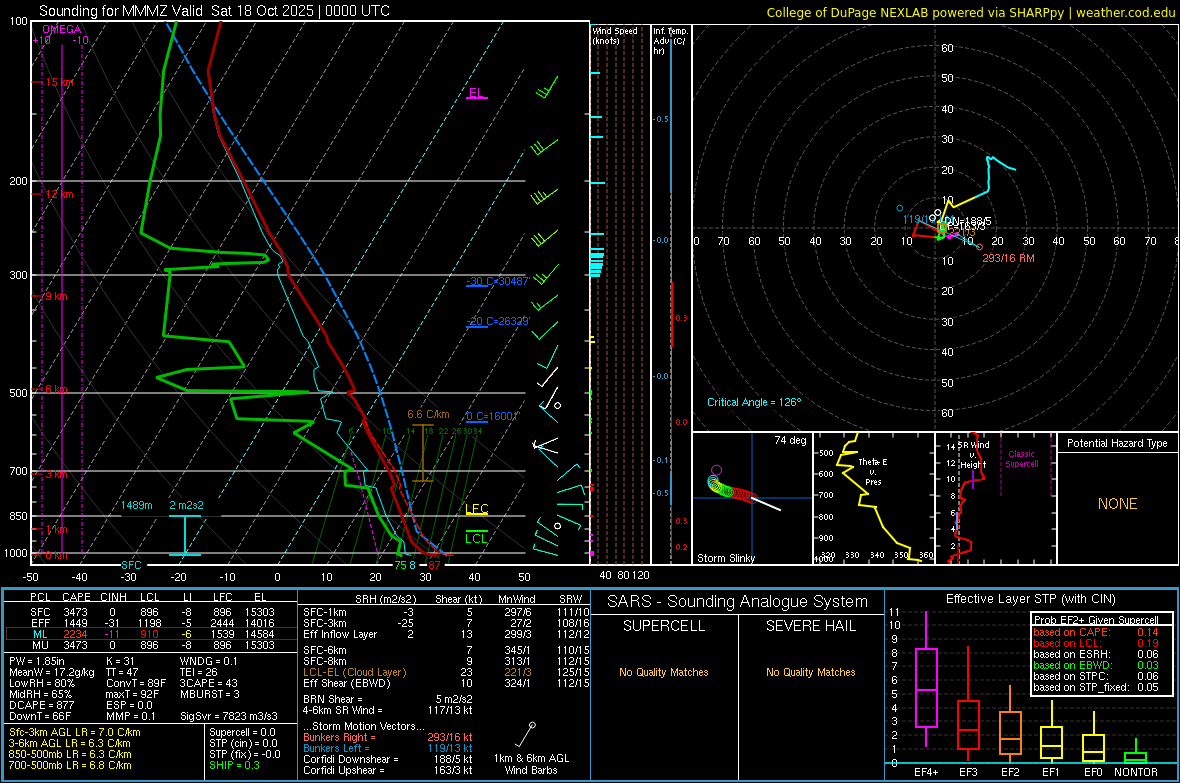Screen dimensions: 1180x783
Task: Click No Quality Matches under SEVERE HAIL
Action: click(x=810, y=672)
